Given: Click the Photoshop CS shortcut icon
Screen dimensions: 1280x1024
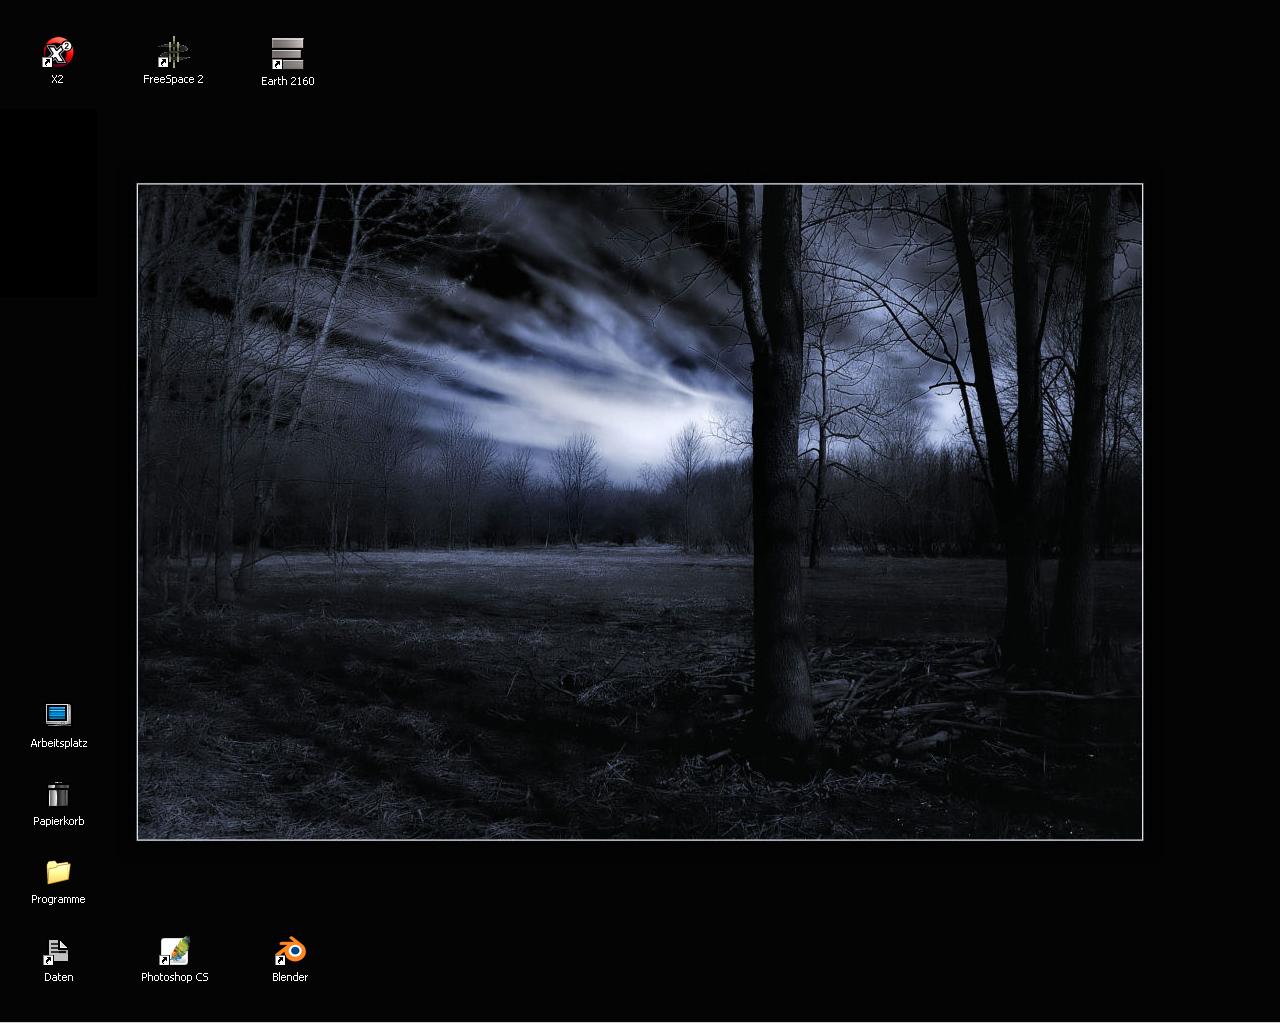Looking at the screenshot, I should pyautogui.click(x=174, y=951).
